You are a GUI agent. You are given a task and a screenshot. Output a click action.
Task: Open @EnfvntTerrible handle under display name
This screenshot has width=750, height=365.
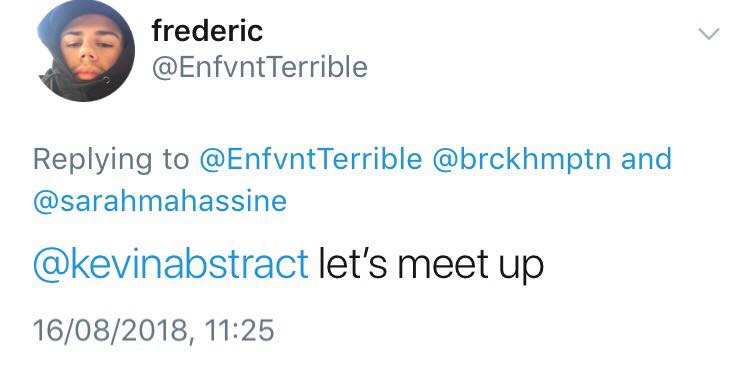tap(260, 67)
